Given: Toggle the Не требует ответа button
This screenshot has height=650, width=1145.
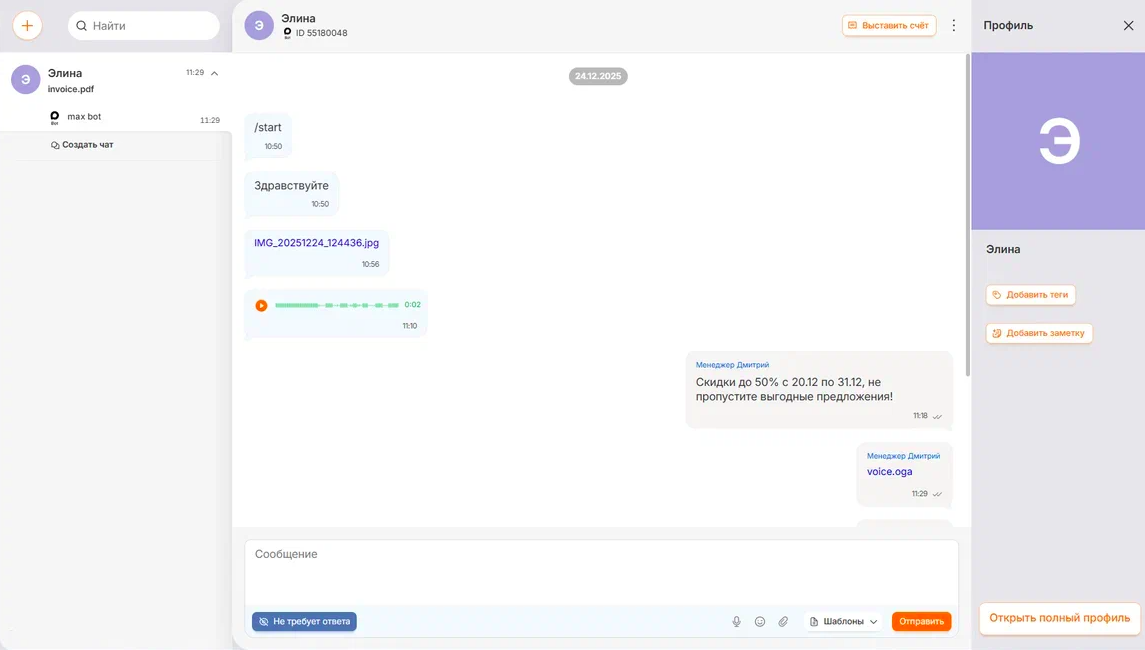Looking at the screenshot, I should pos(304,622).
